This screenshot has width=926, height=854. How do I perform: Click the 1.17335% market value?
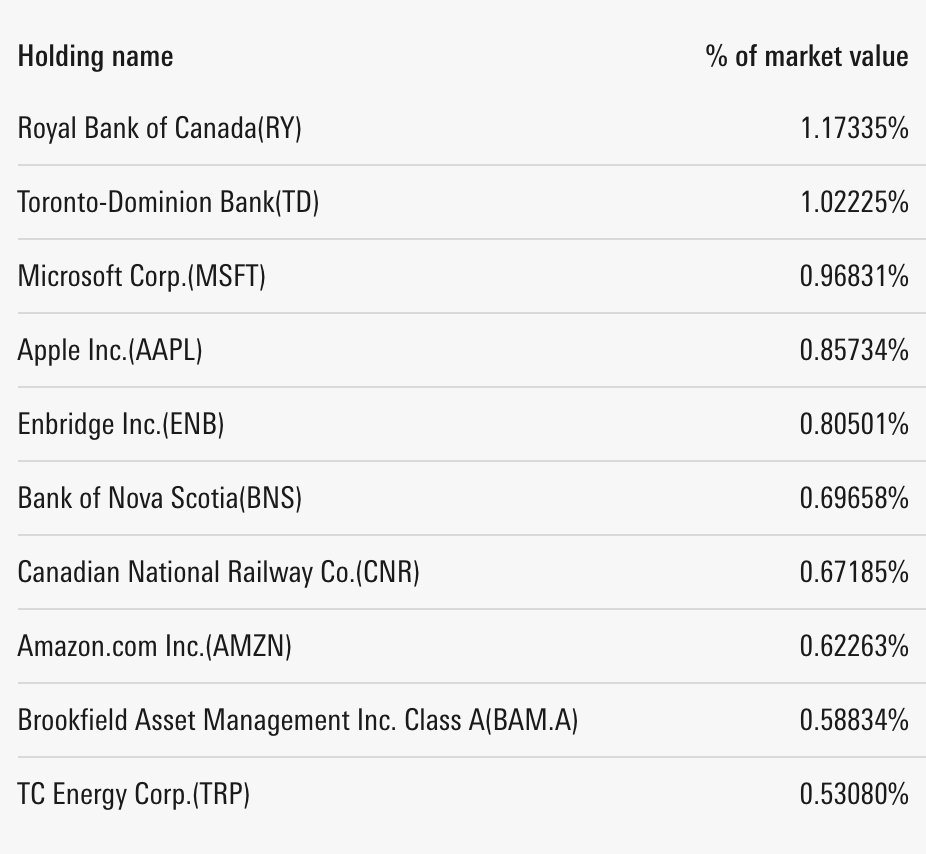point(854,128)
